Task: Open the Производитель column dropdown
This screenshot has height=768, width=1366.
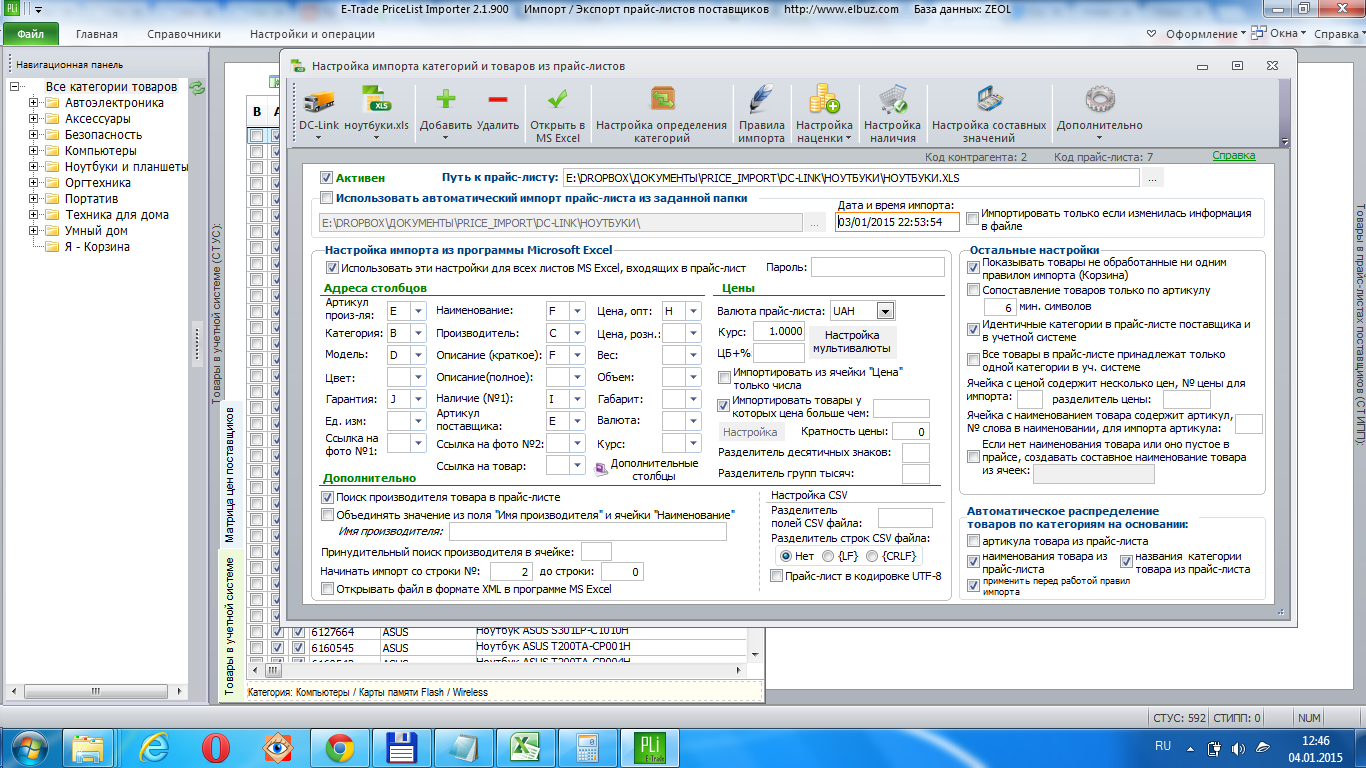Action: [577, 333]
